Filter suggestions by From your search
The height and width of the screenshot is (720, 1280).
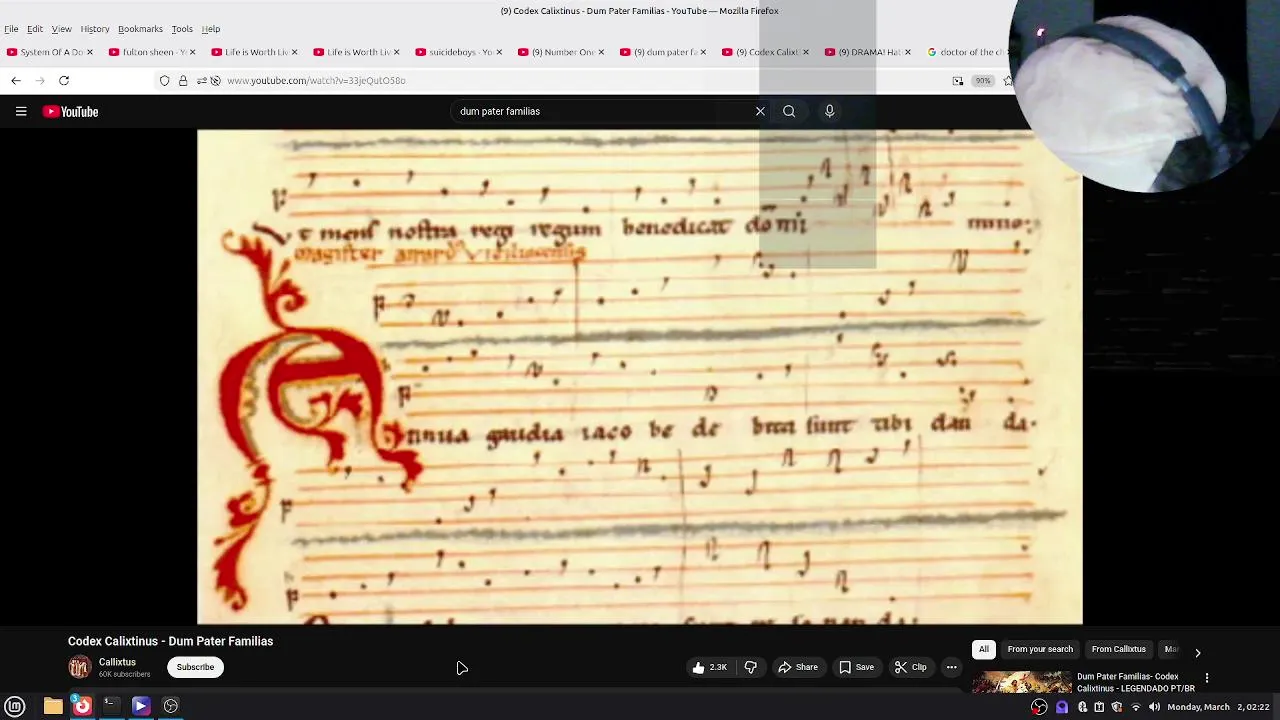pyautogui.click(x=1040, y=649)
